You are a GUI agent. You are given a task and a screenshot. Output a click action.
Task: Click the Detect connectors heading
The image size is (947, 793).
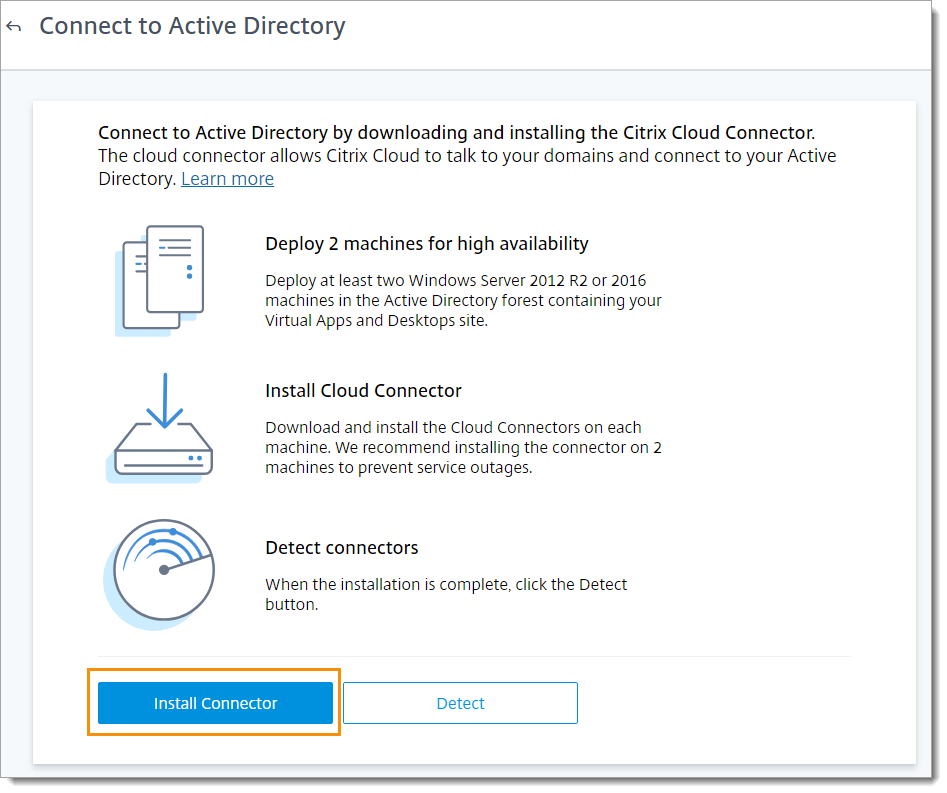[x=341, y=548]
